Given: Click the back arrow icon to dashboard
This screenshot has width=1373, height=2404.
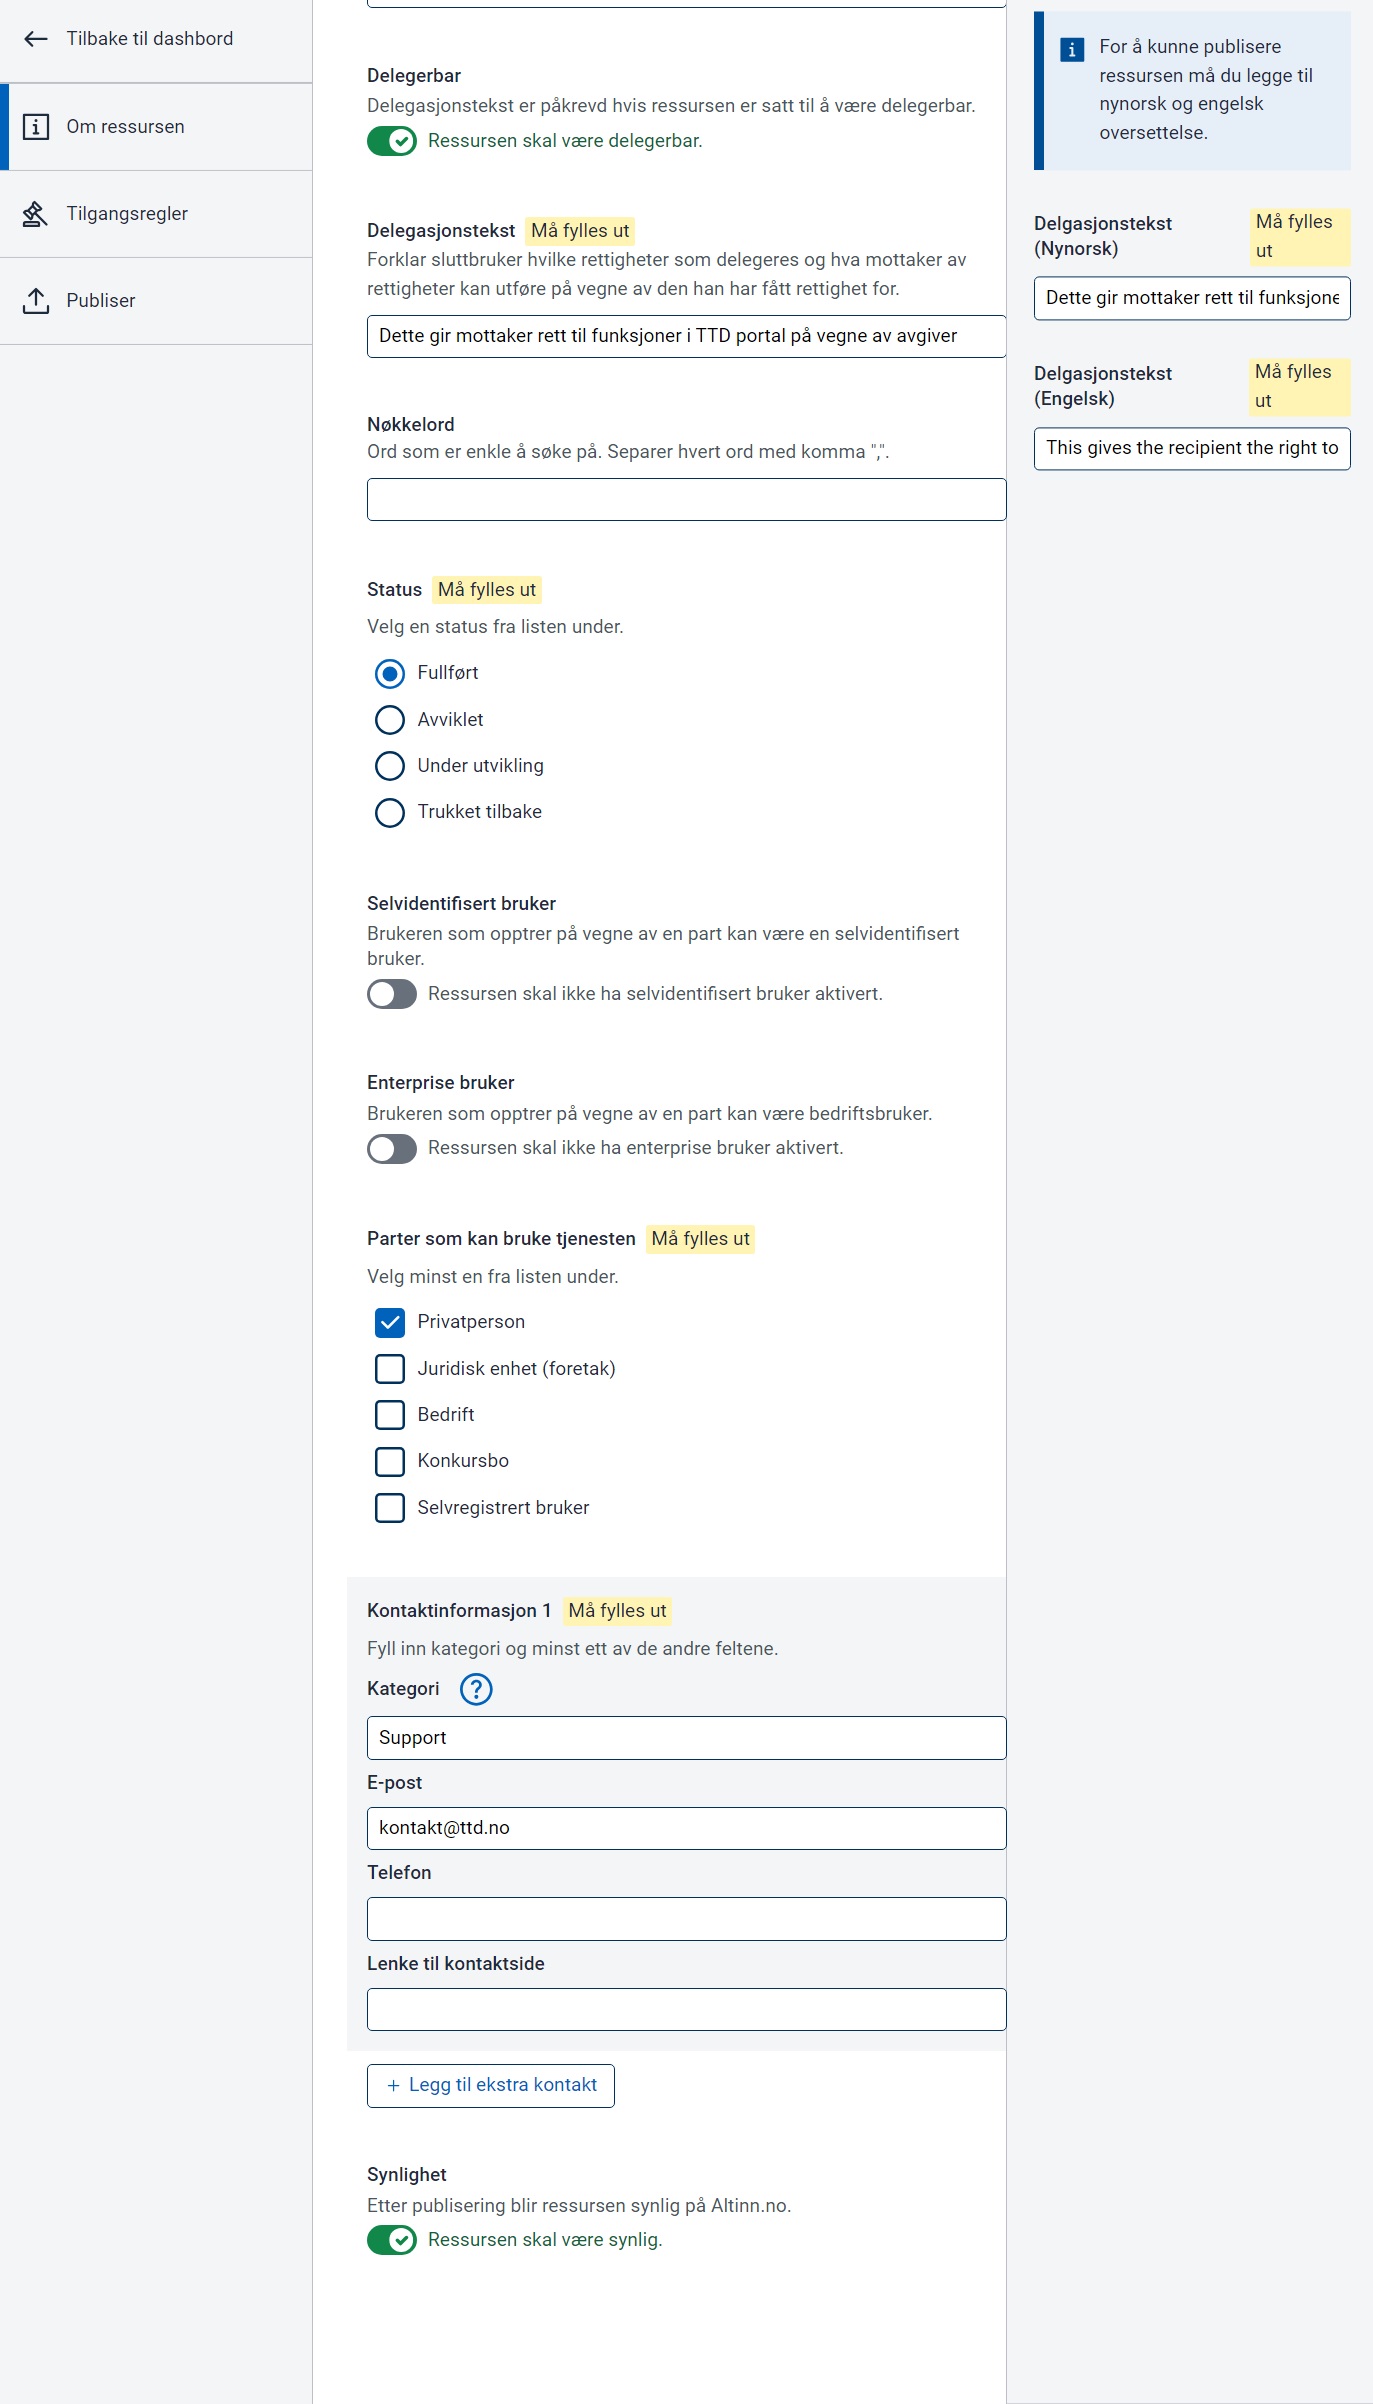Looking at the screenshot, I should (x=36, y=39).
